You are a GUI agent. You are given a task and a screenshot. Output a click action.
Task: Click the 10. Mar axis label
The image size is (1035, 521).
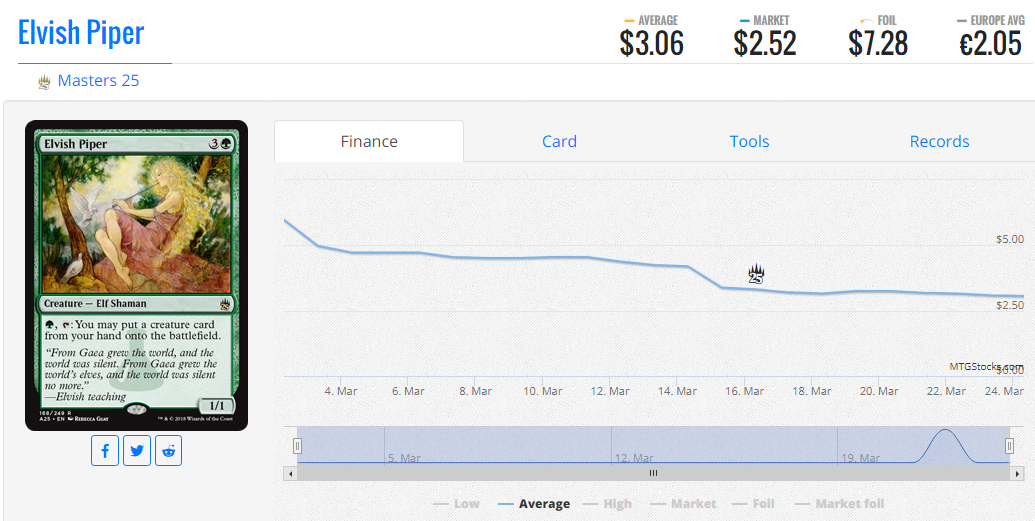pyautogui.click(x=543, y=391)
